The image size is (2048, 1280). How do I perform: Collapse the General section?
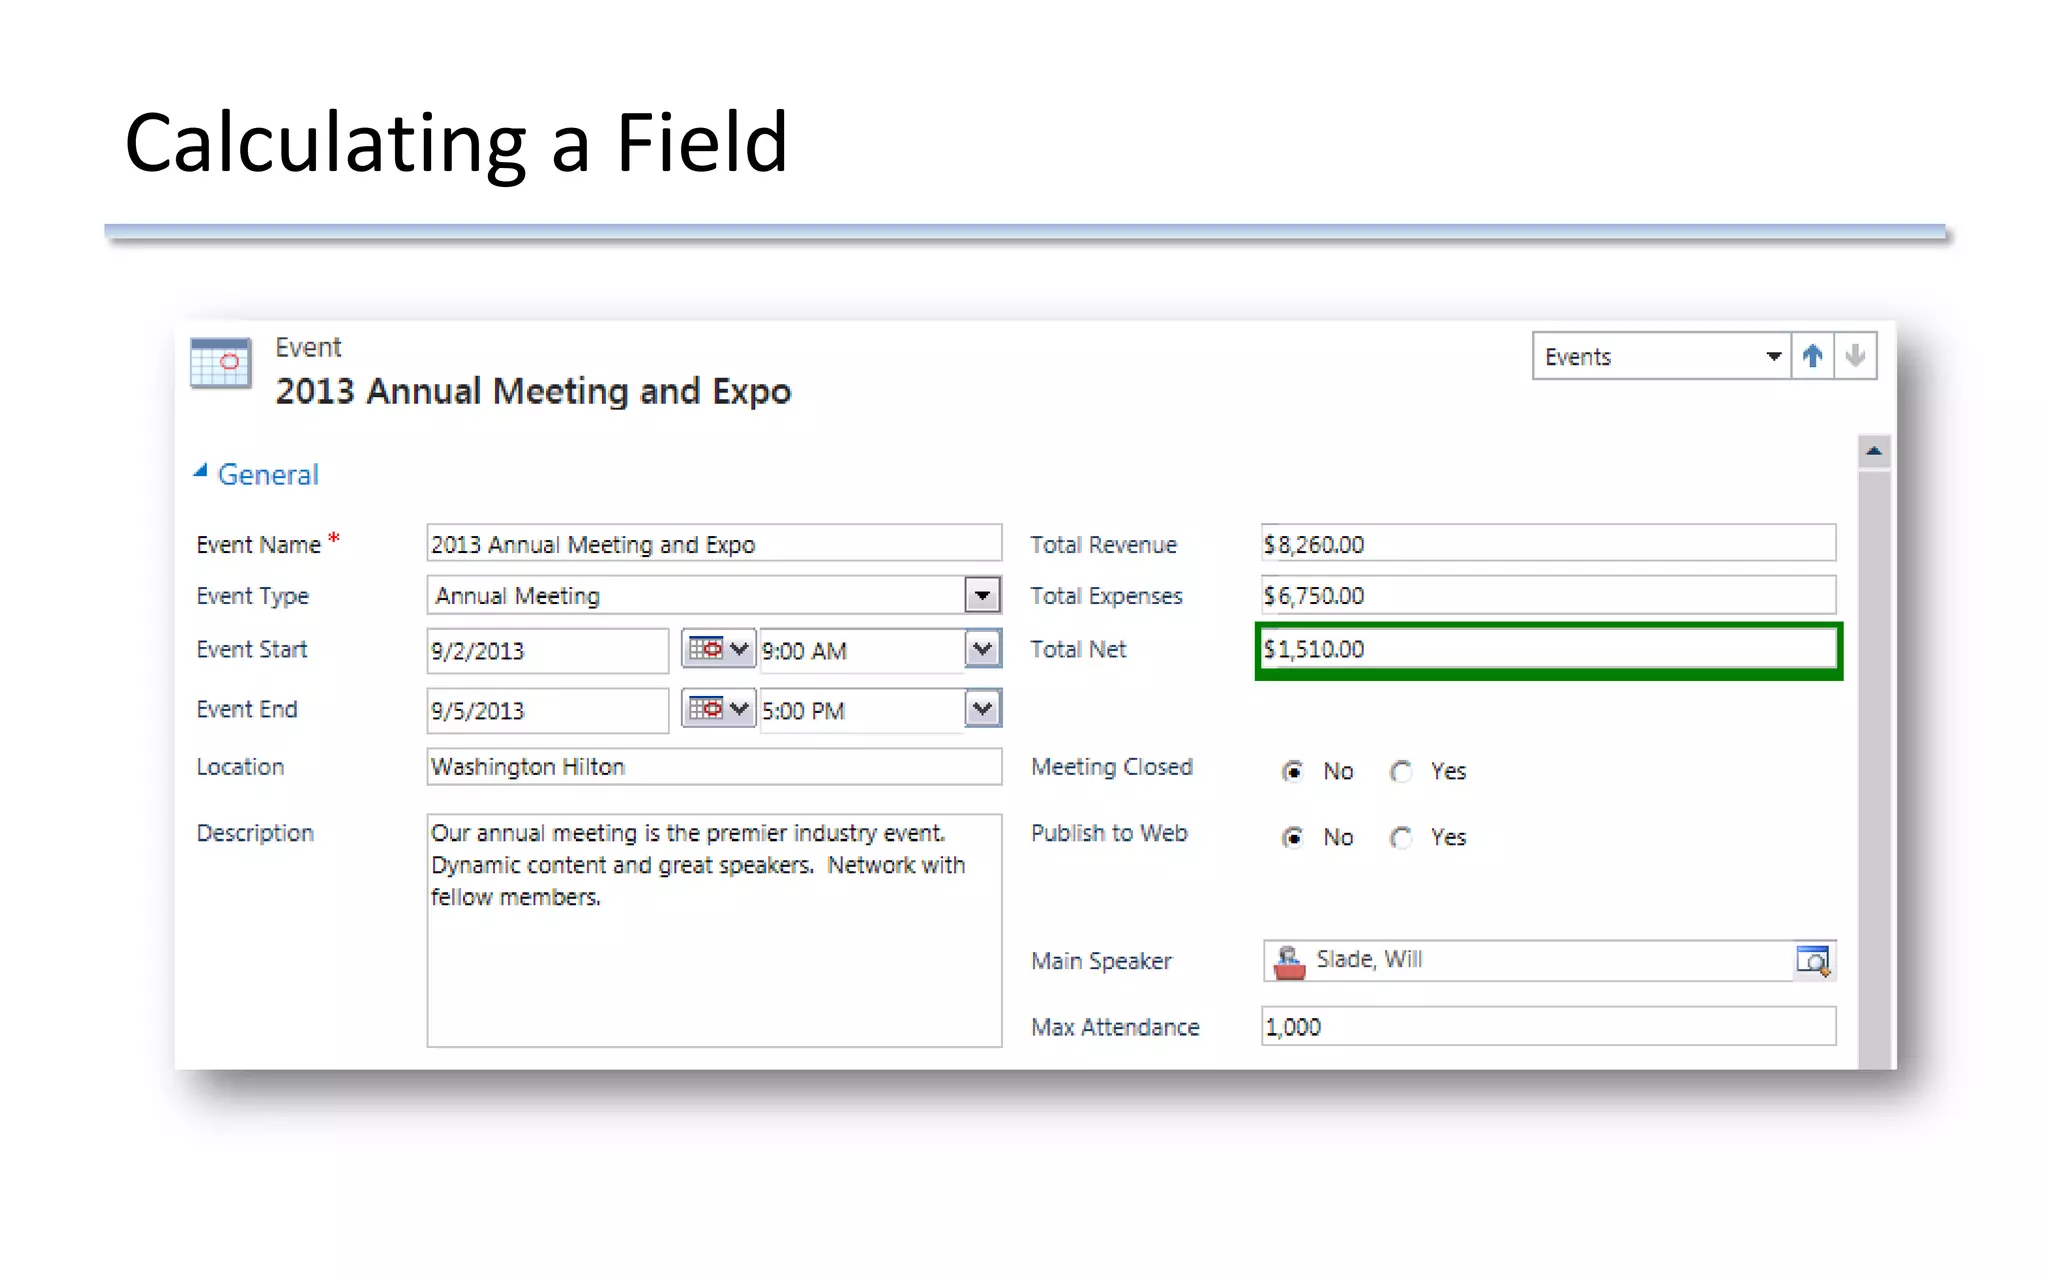201,472
